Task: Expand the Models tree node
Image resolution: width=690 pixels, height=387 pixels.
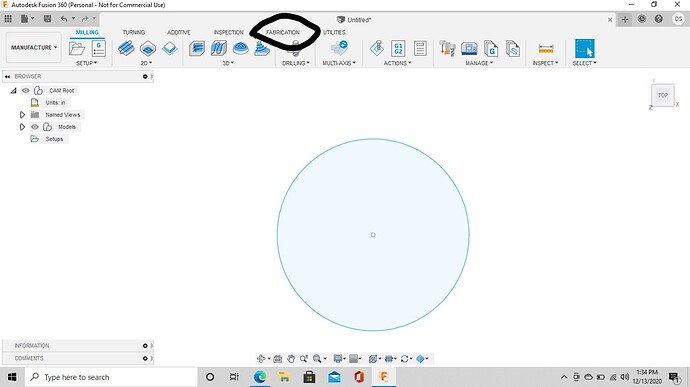Action: 22,127
